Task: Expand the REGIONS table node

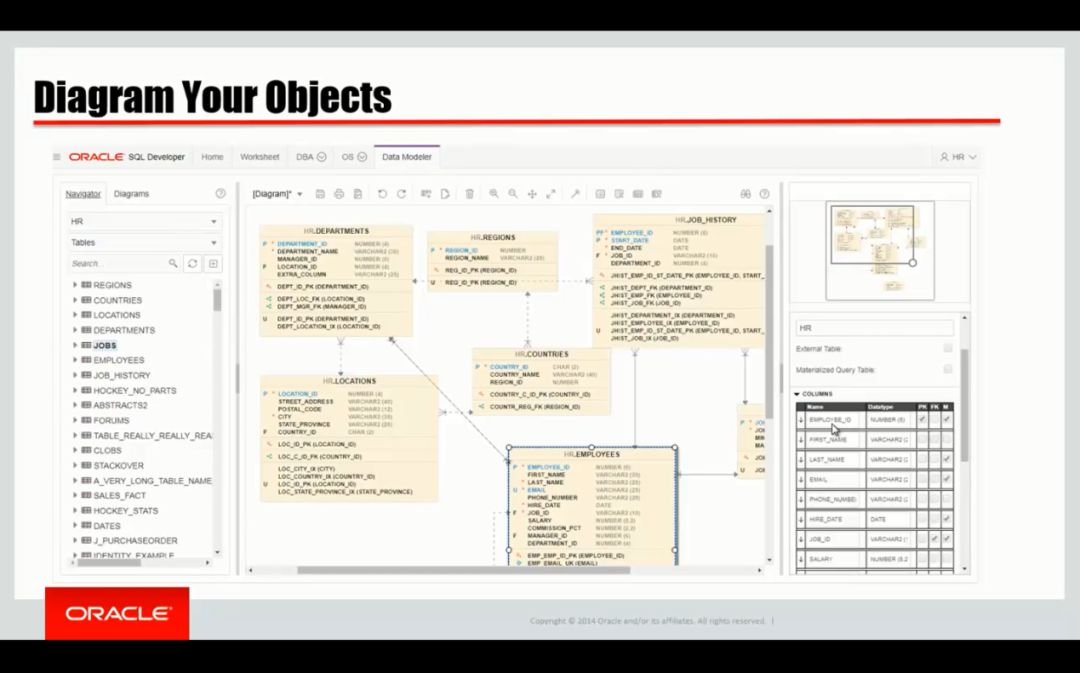Action: click(x=75, y=284)
